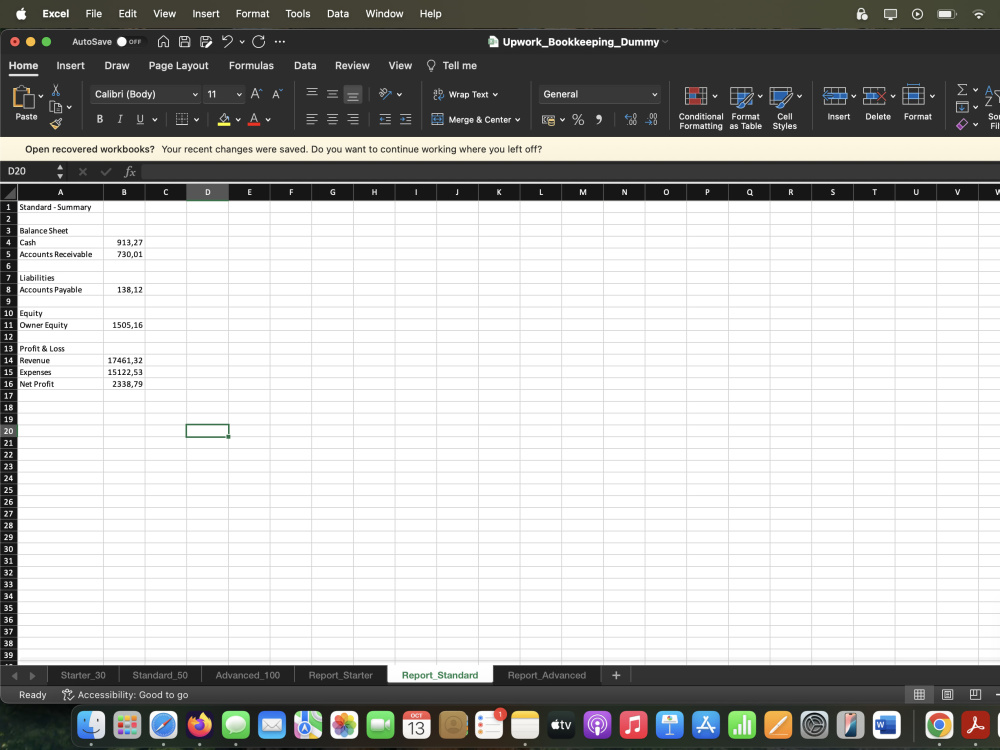1000x750 pixels.
Task: Open the Insert ribbon tab
Action: coord(70,66)
